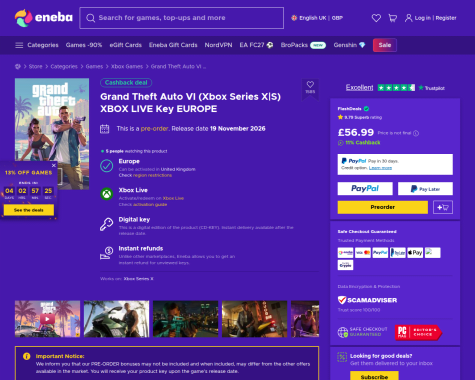Pay with the PayPal button
This screenshot has height=380, width=475.
click(365, 189)
